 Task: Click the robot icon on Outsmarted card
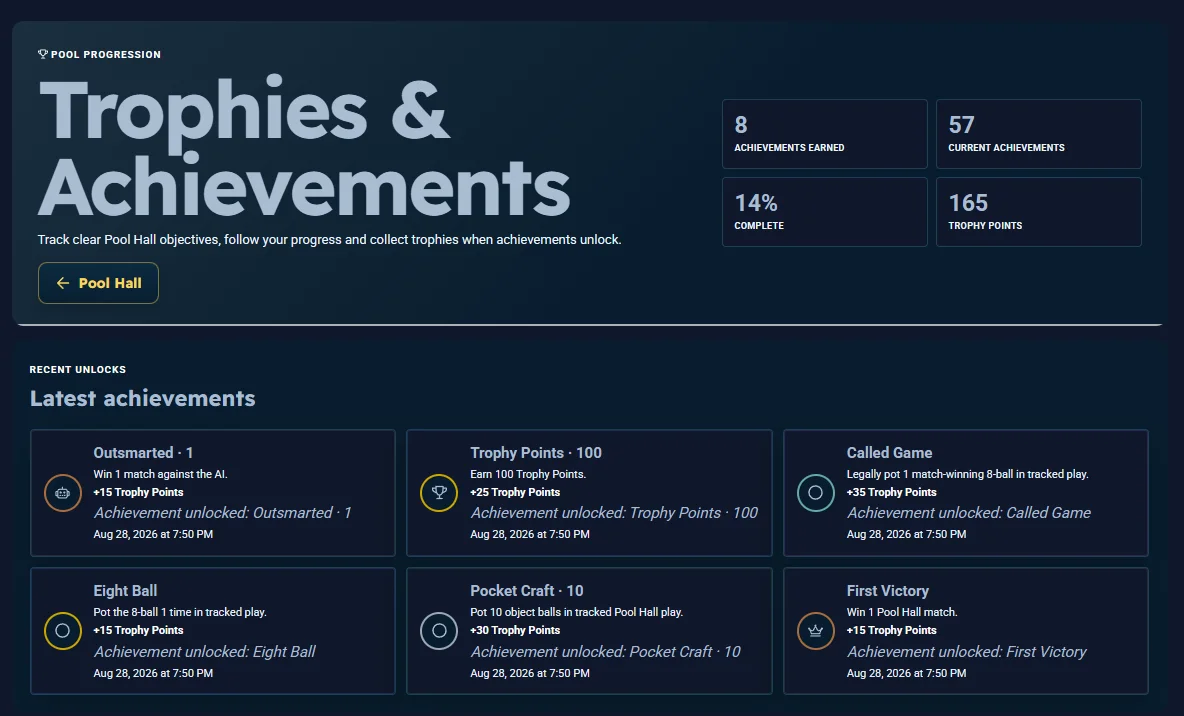(63, 493)
